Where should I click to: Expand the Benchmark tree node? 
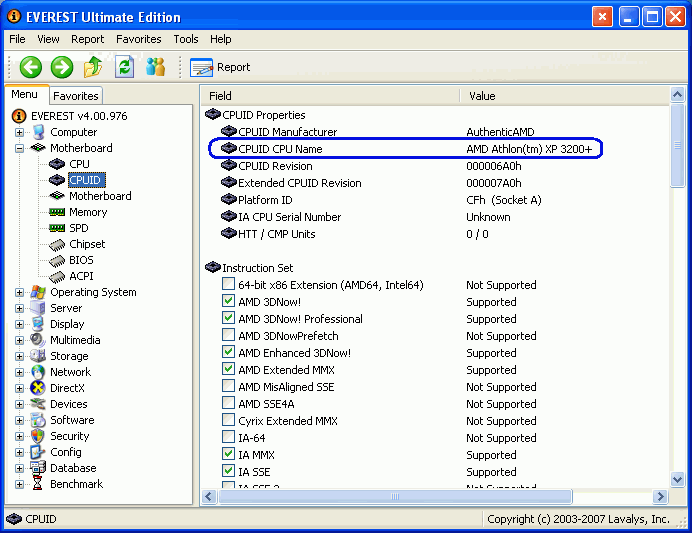coord(19,484)
